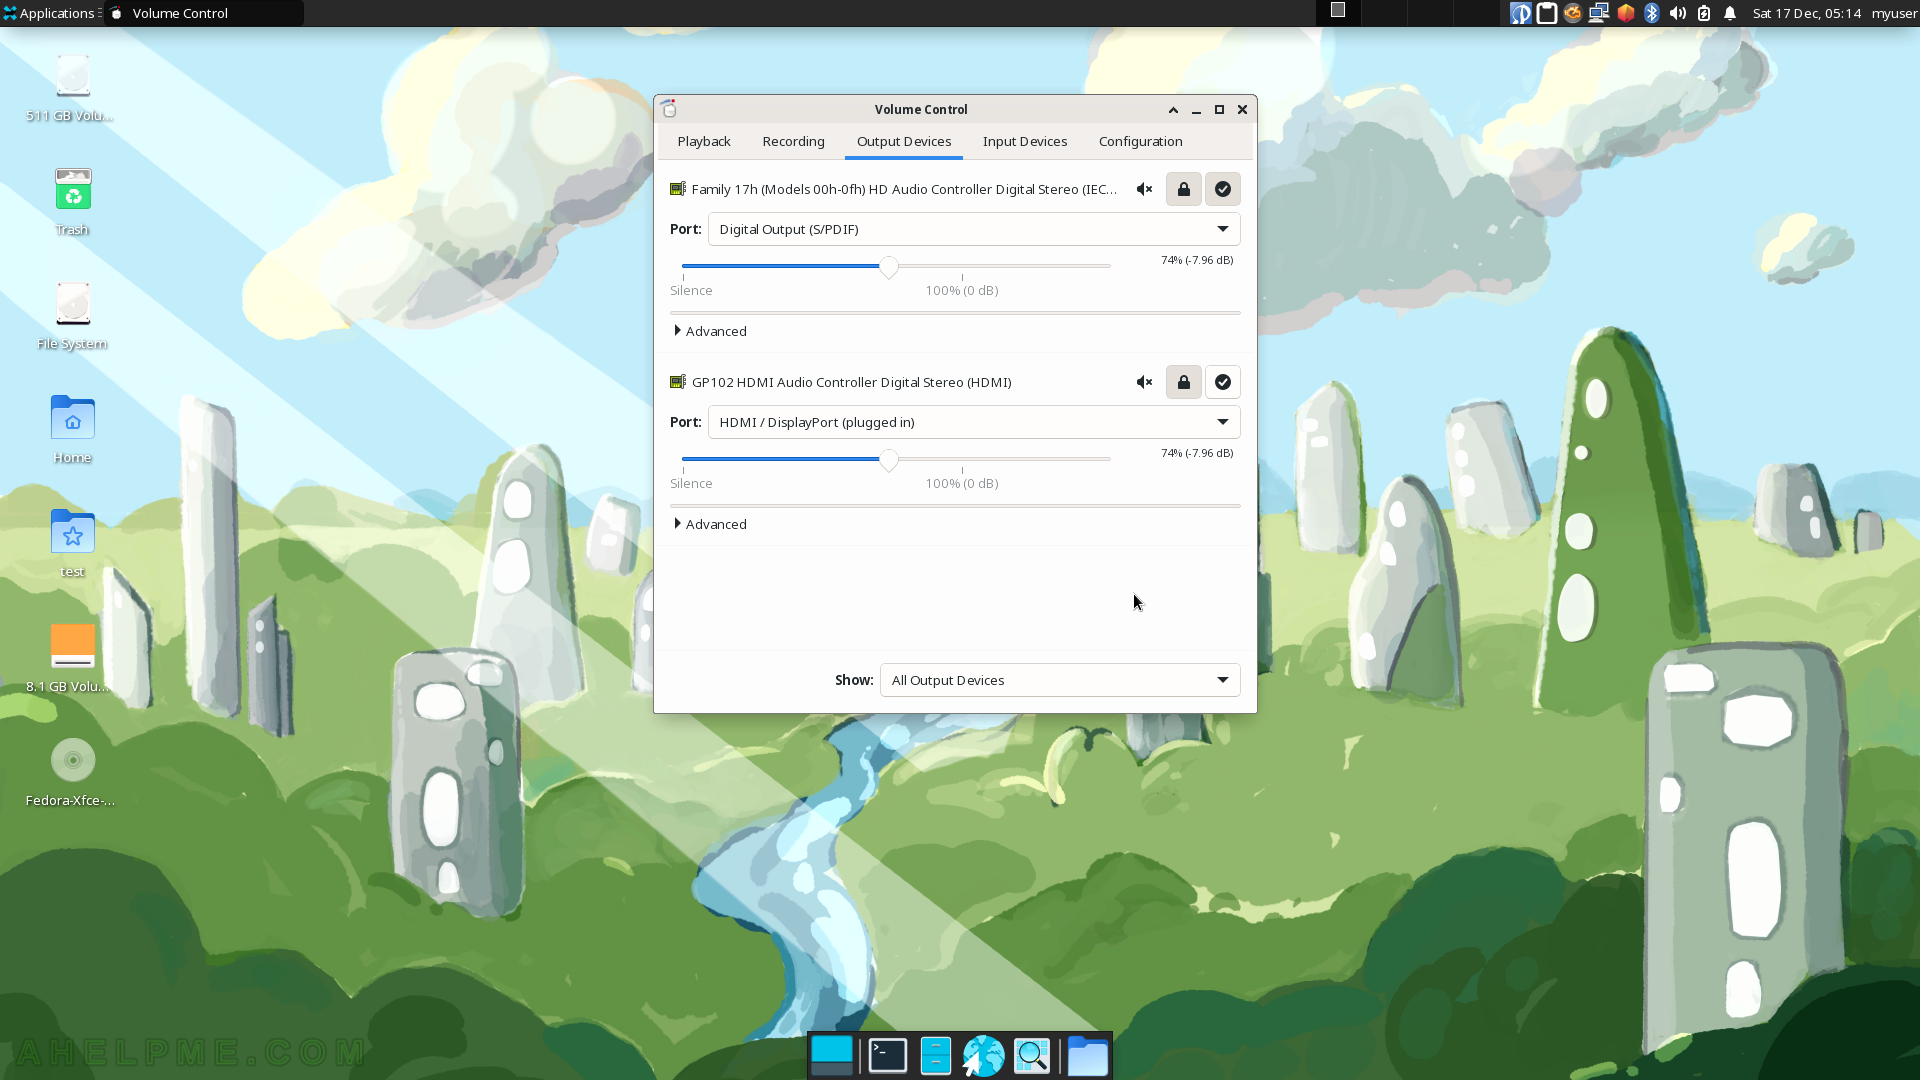Roll up the Volume Control window

(1173, 110)
